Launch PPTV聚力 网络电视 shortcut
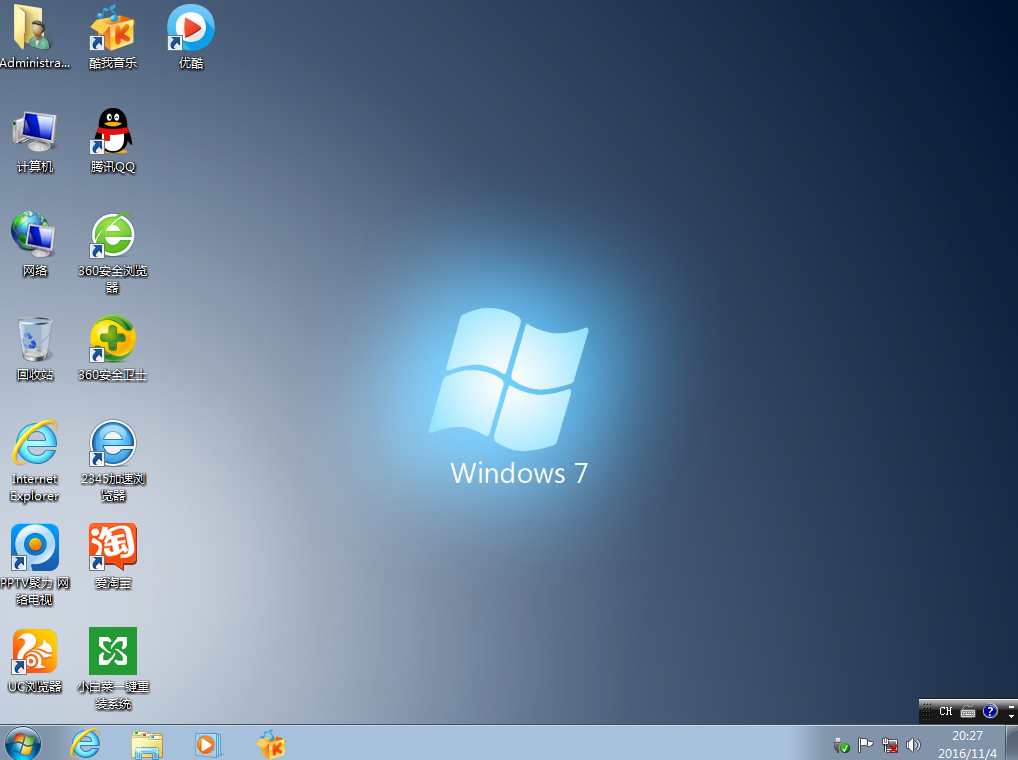Screen dimensions: 1018x760 [34, 565]
